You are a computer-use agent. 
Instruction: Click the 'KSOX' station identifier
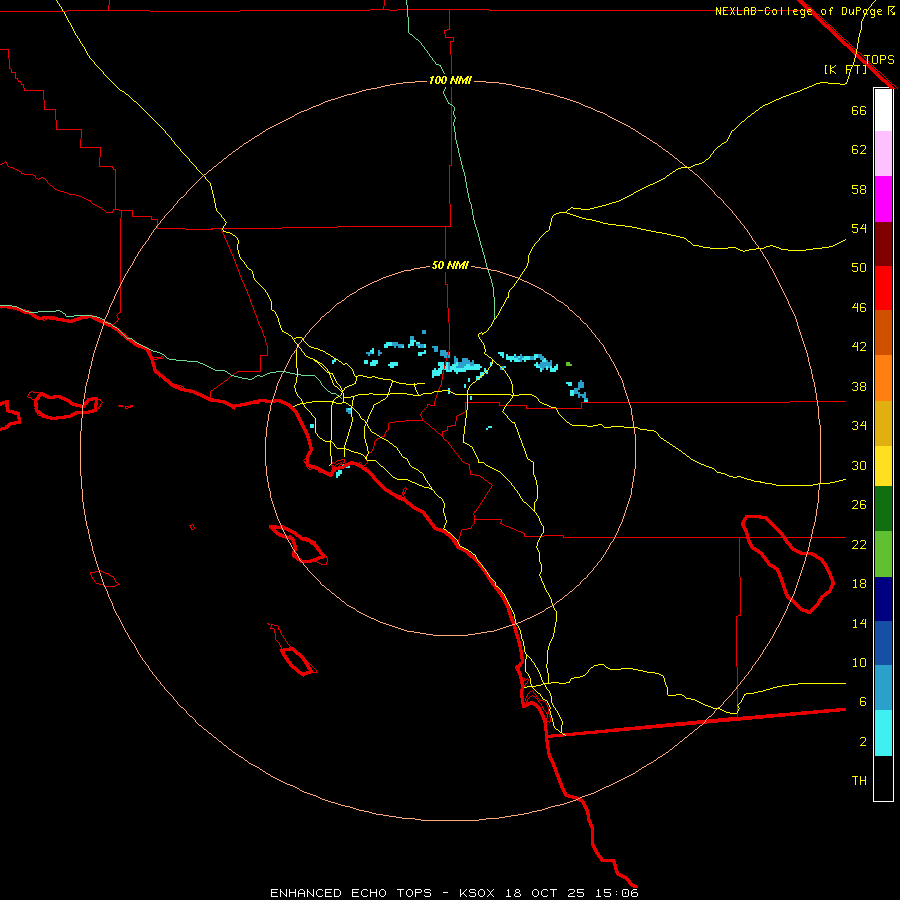click(x=477, y=893)
